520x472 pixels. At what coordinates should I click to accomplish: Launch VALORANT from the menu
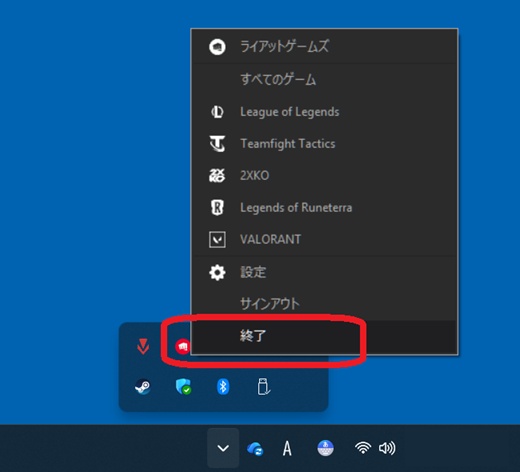click(324, 239)
